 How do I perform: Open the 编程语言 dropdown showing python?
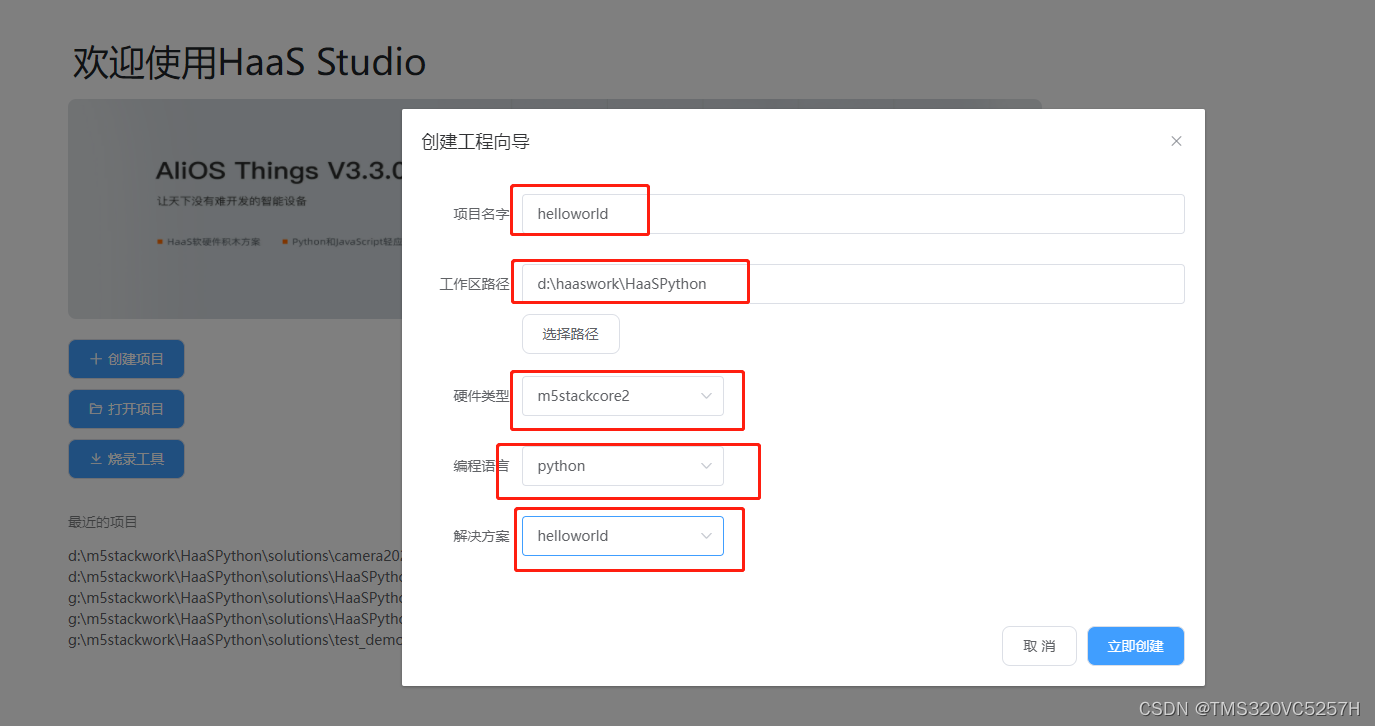point(623,466)
